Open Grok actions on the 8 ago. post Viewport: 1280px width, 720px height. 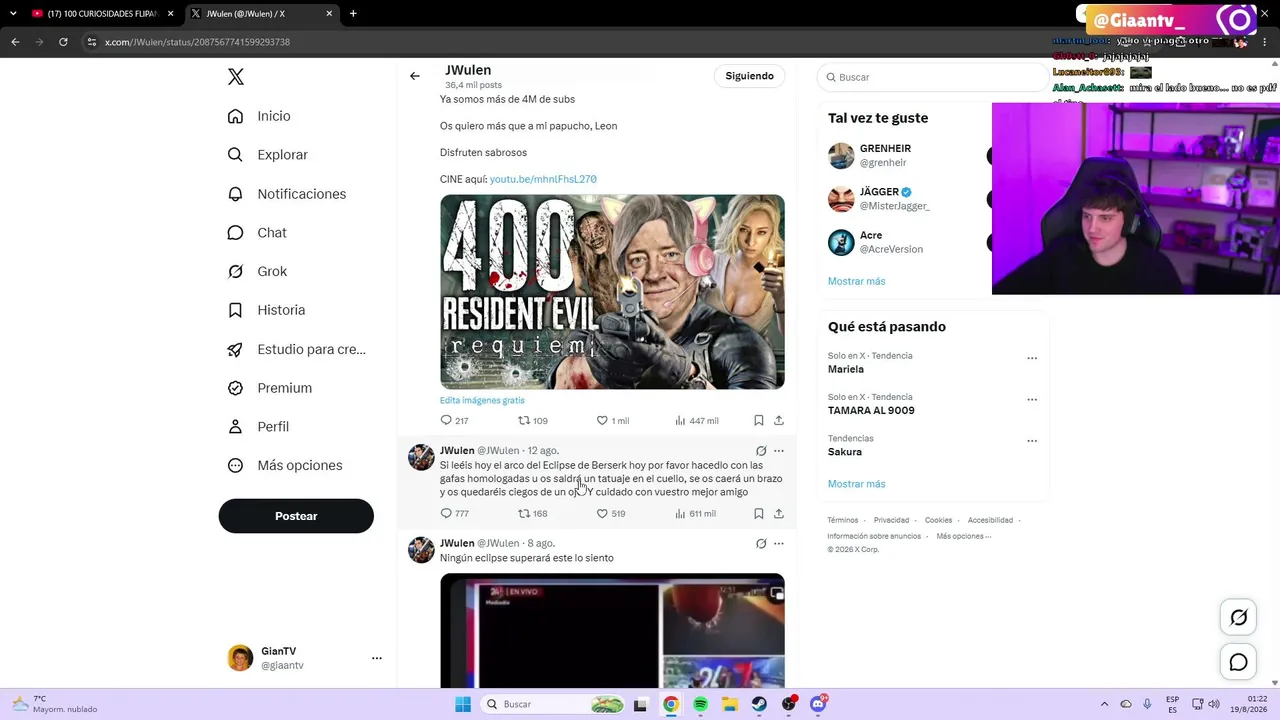[761, 544]
